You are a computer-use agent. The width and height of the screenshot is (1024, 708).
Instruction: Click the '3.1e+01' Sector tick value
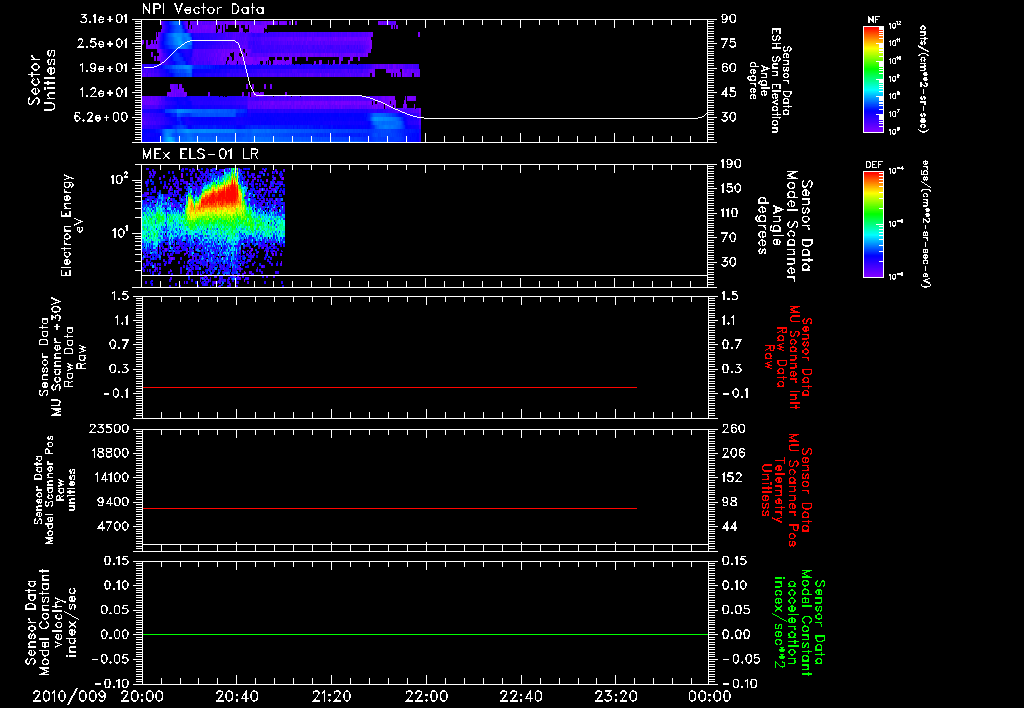point(105,19)
